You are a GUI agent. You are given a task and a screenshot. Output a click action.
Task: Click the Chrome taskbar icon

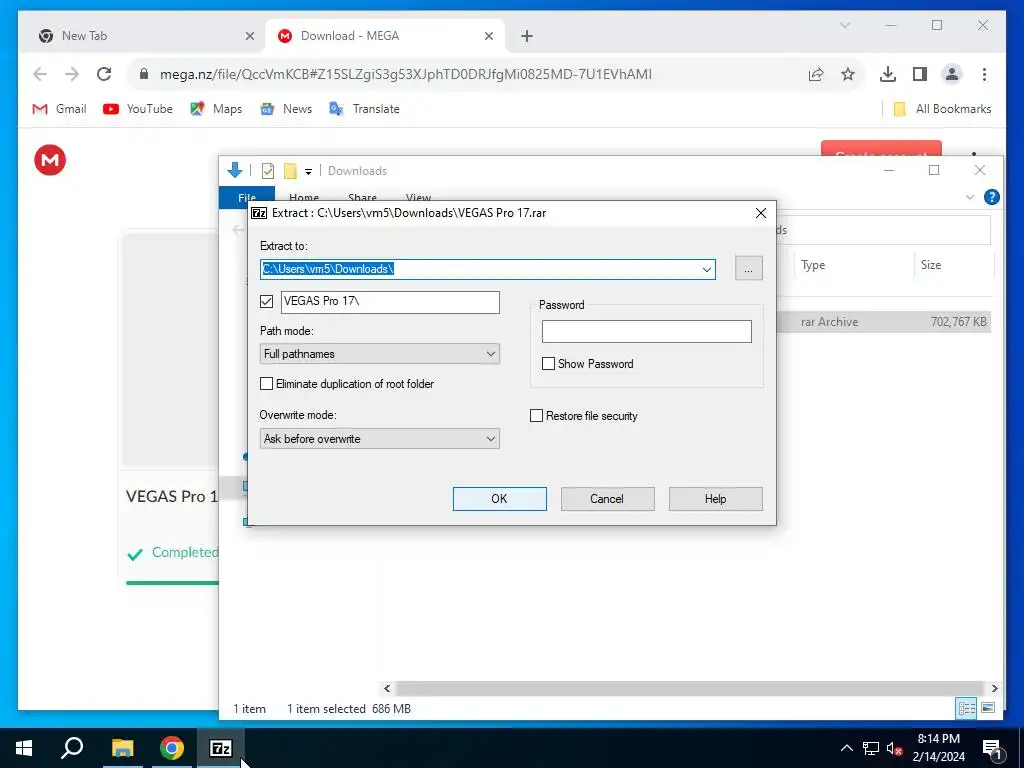tap(172, 748)
